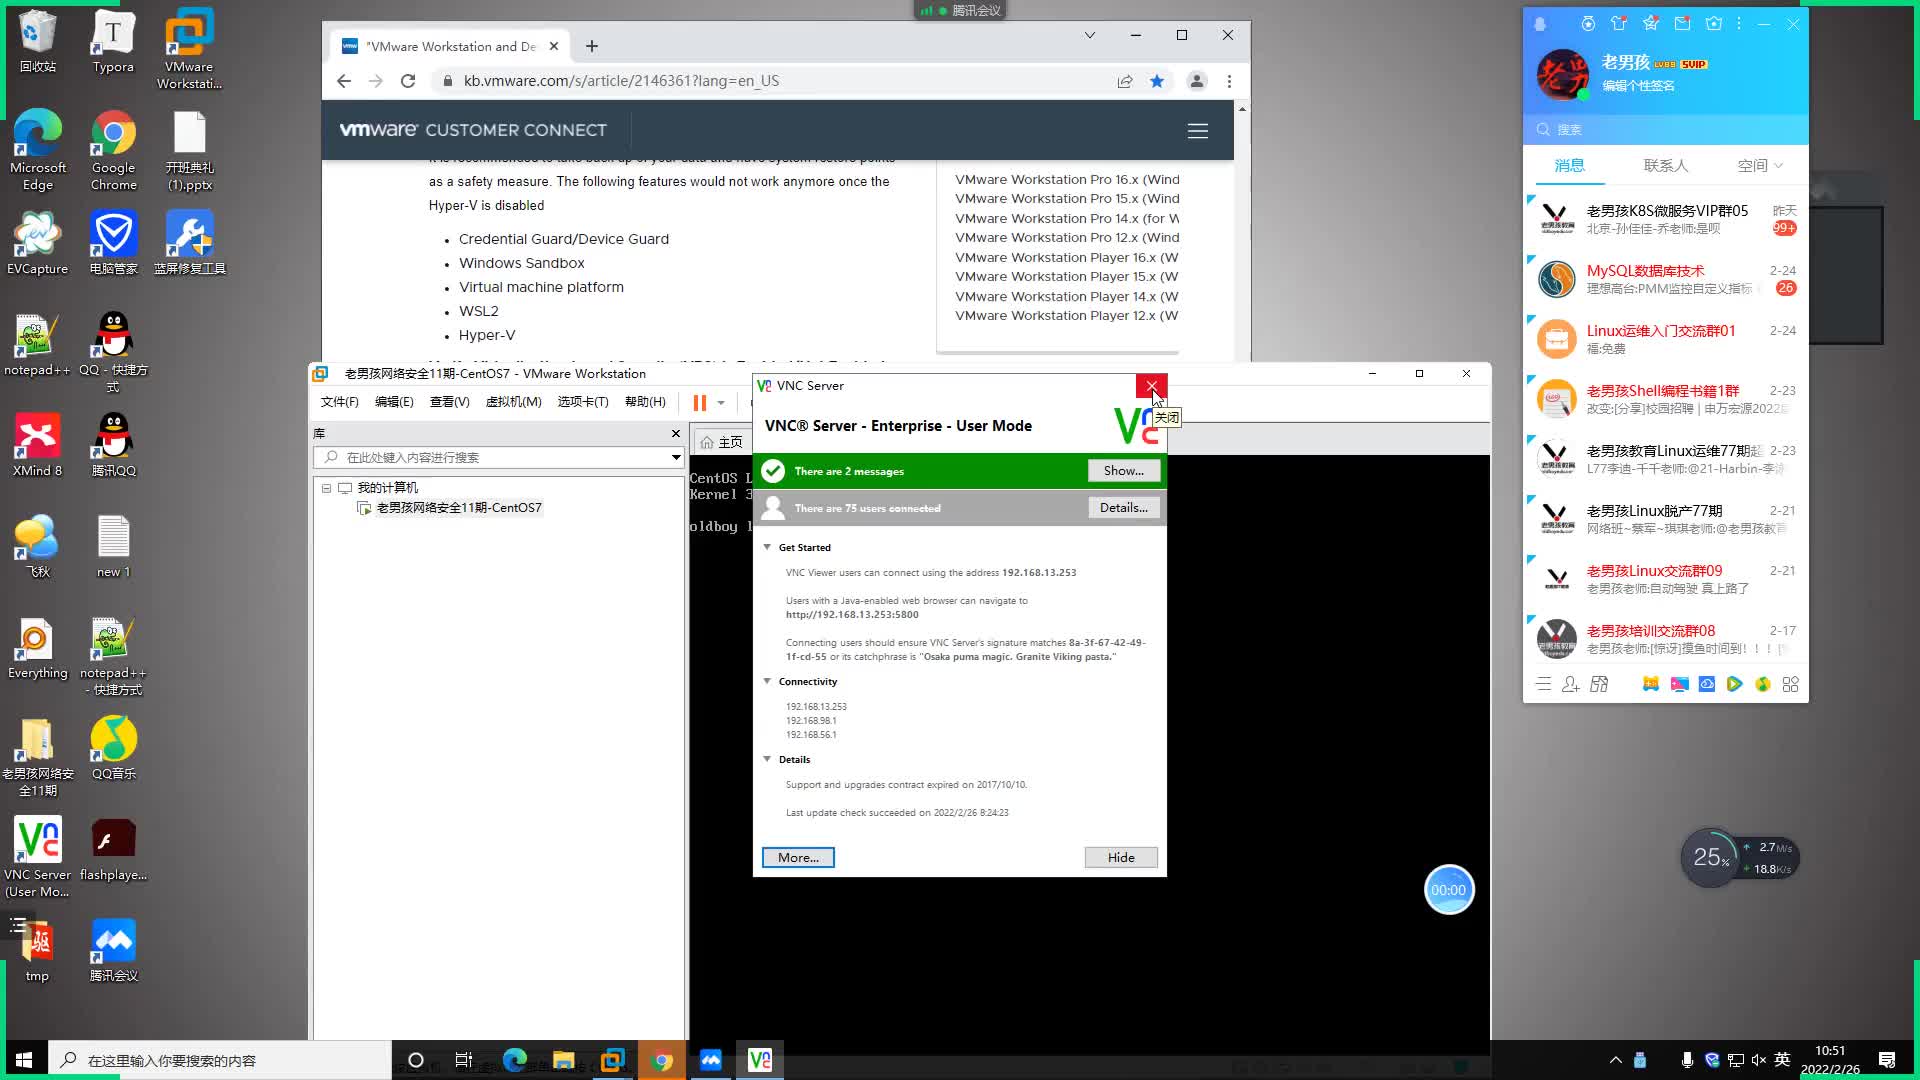Image resolution: width=1920 pixels, height=1080 pixels.
Task: Open VMware Customer Connect hamburger menu
Action: click(1197, 131)
